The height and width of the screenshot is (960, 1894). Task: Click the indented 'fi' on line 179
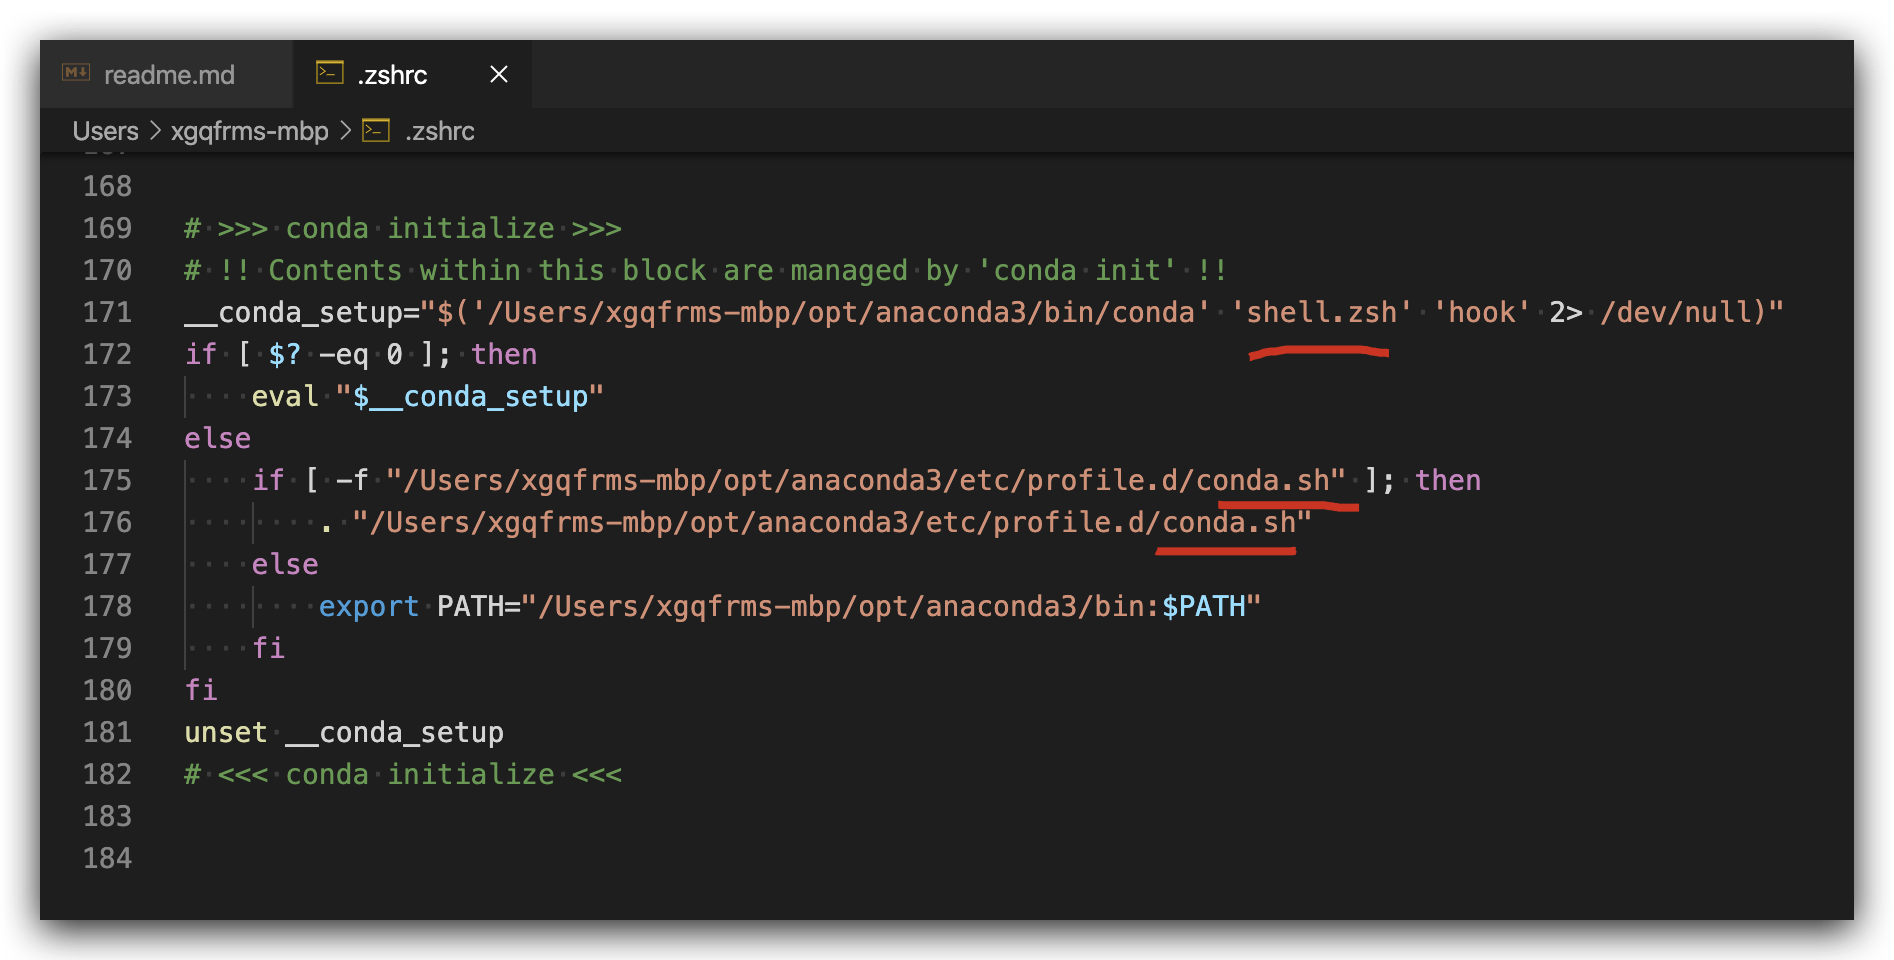click(x=269, y=648)
